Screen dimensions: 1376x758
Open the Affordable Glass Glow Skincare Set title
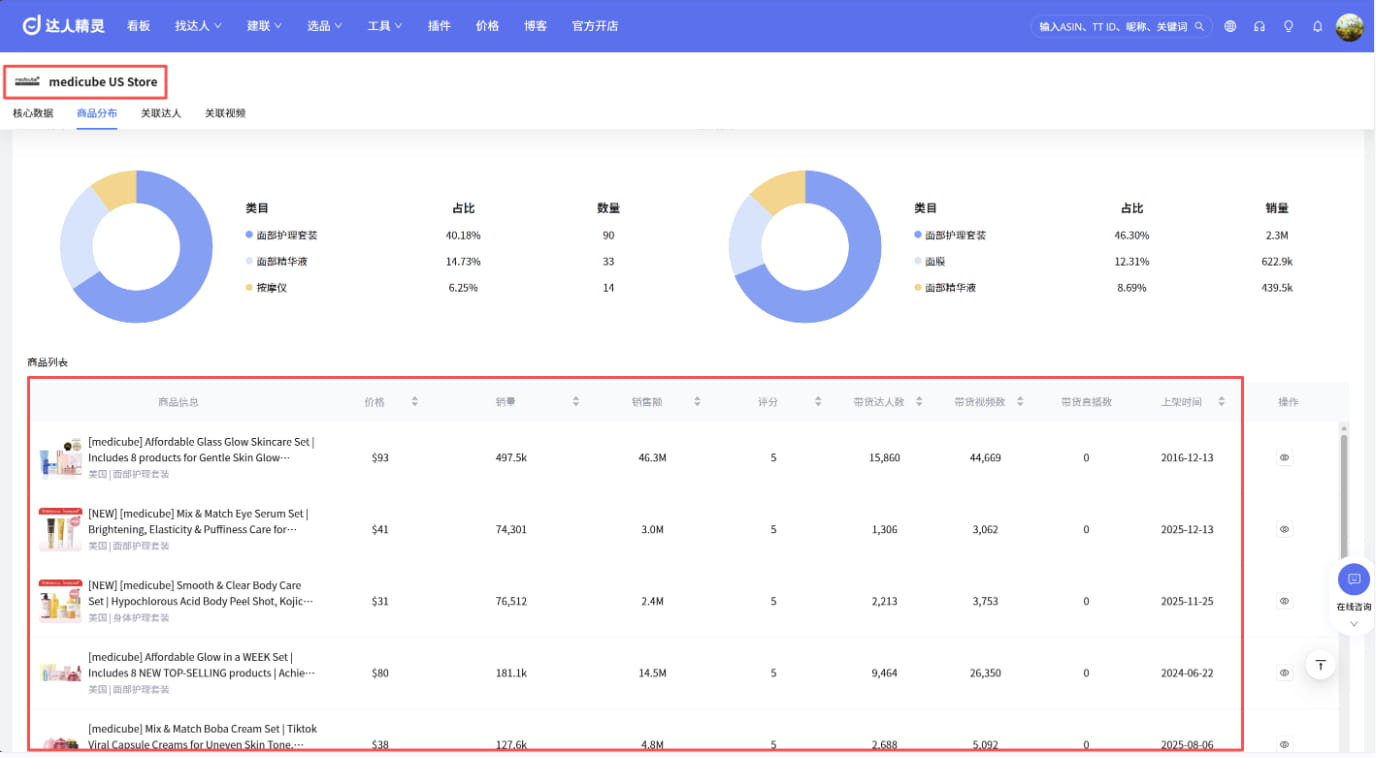point(201,450)
